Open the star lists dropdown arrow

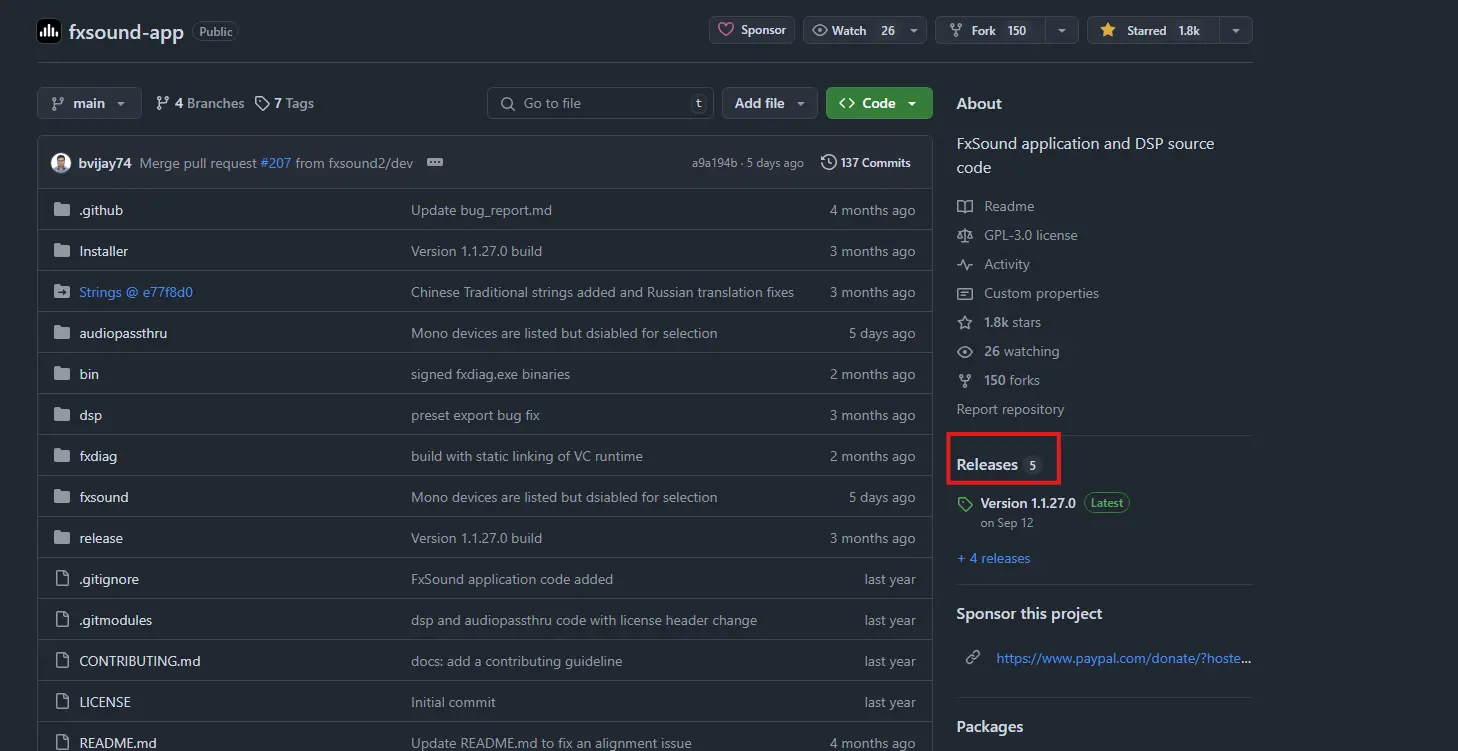pyautogui.click(x=1236, y=30)
